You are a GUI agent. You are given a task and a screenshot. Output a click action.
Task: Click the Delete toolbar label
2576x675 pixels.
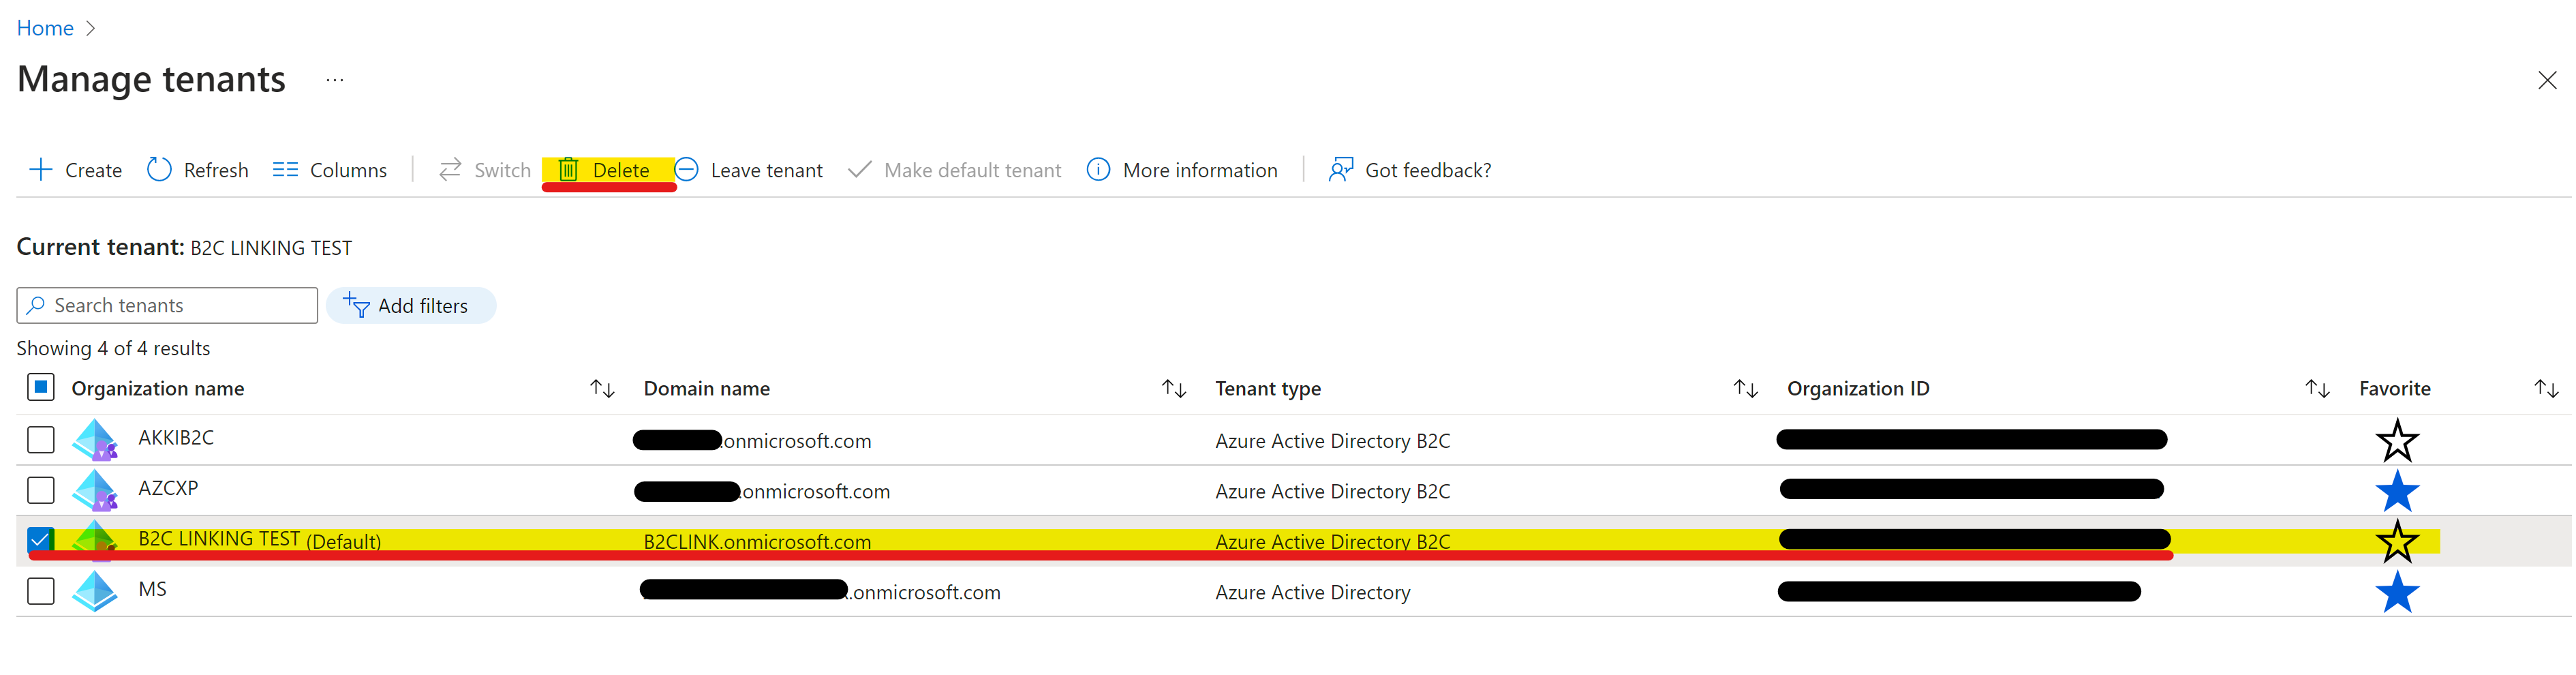coord(621,171)
